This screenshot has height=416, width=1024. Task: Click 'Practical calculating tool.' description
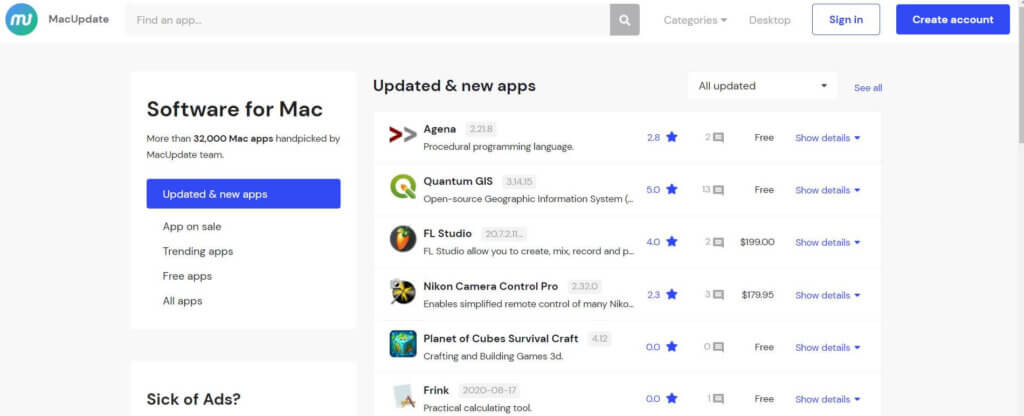coord(477,408)
